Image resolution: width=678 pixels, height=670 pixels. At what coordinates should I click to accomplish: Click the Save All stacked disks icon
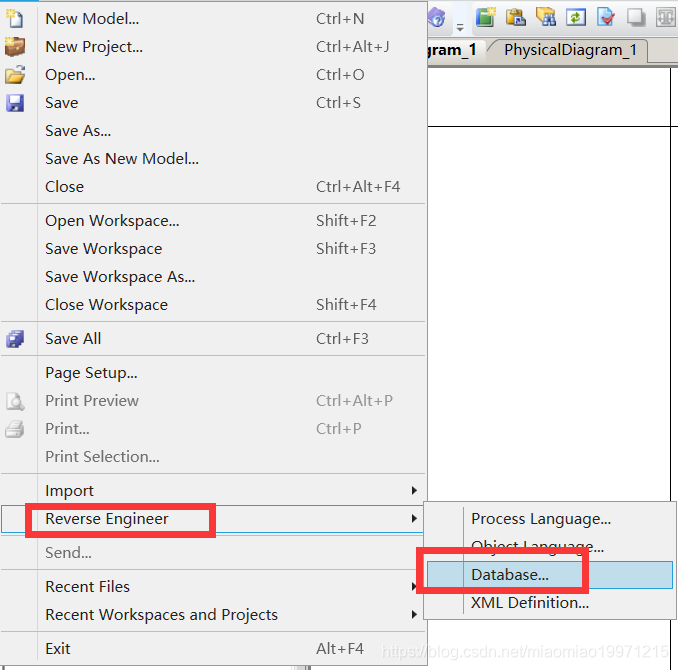[x=15, y=339]
